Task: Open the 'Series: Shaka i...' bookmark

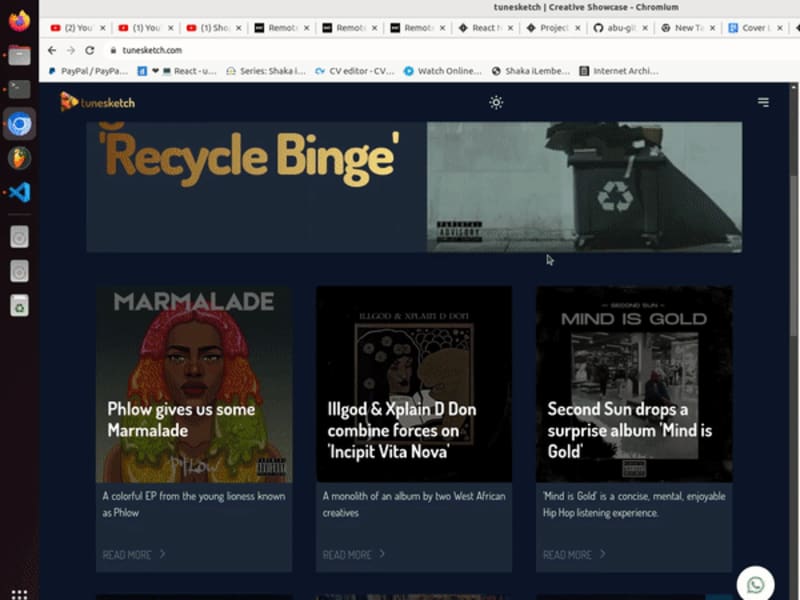Action: pos(266,71)
